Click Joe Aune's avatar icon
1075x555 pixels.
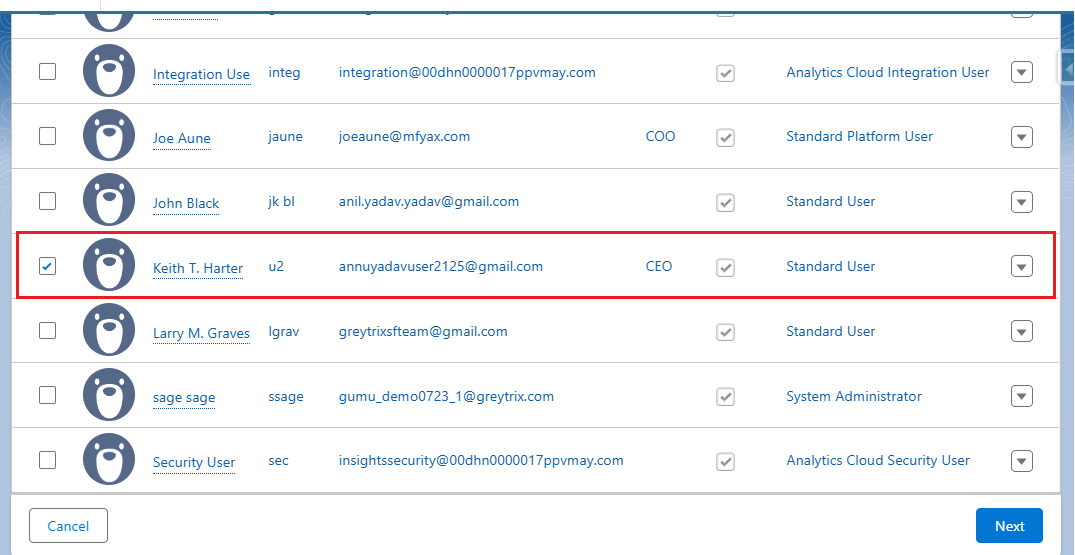click(x=109, y=136)
